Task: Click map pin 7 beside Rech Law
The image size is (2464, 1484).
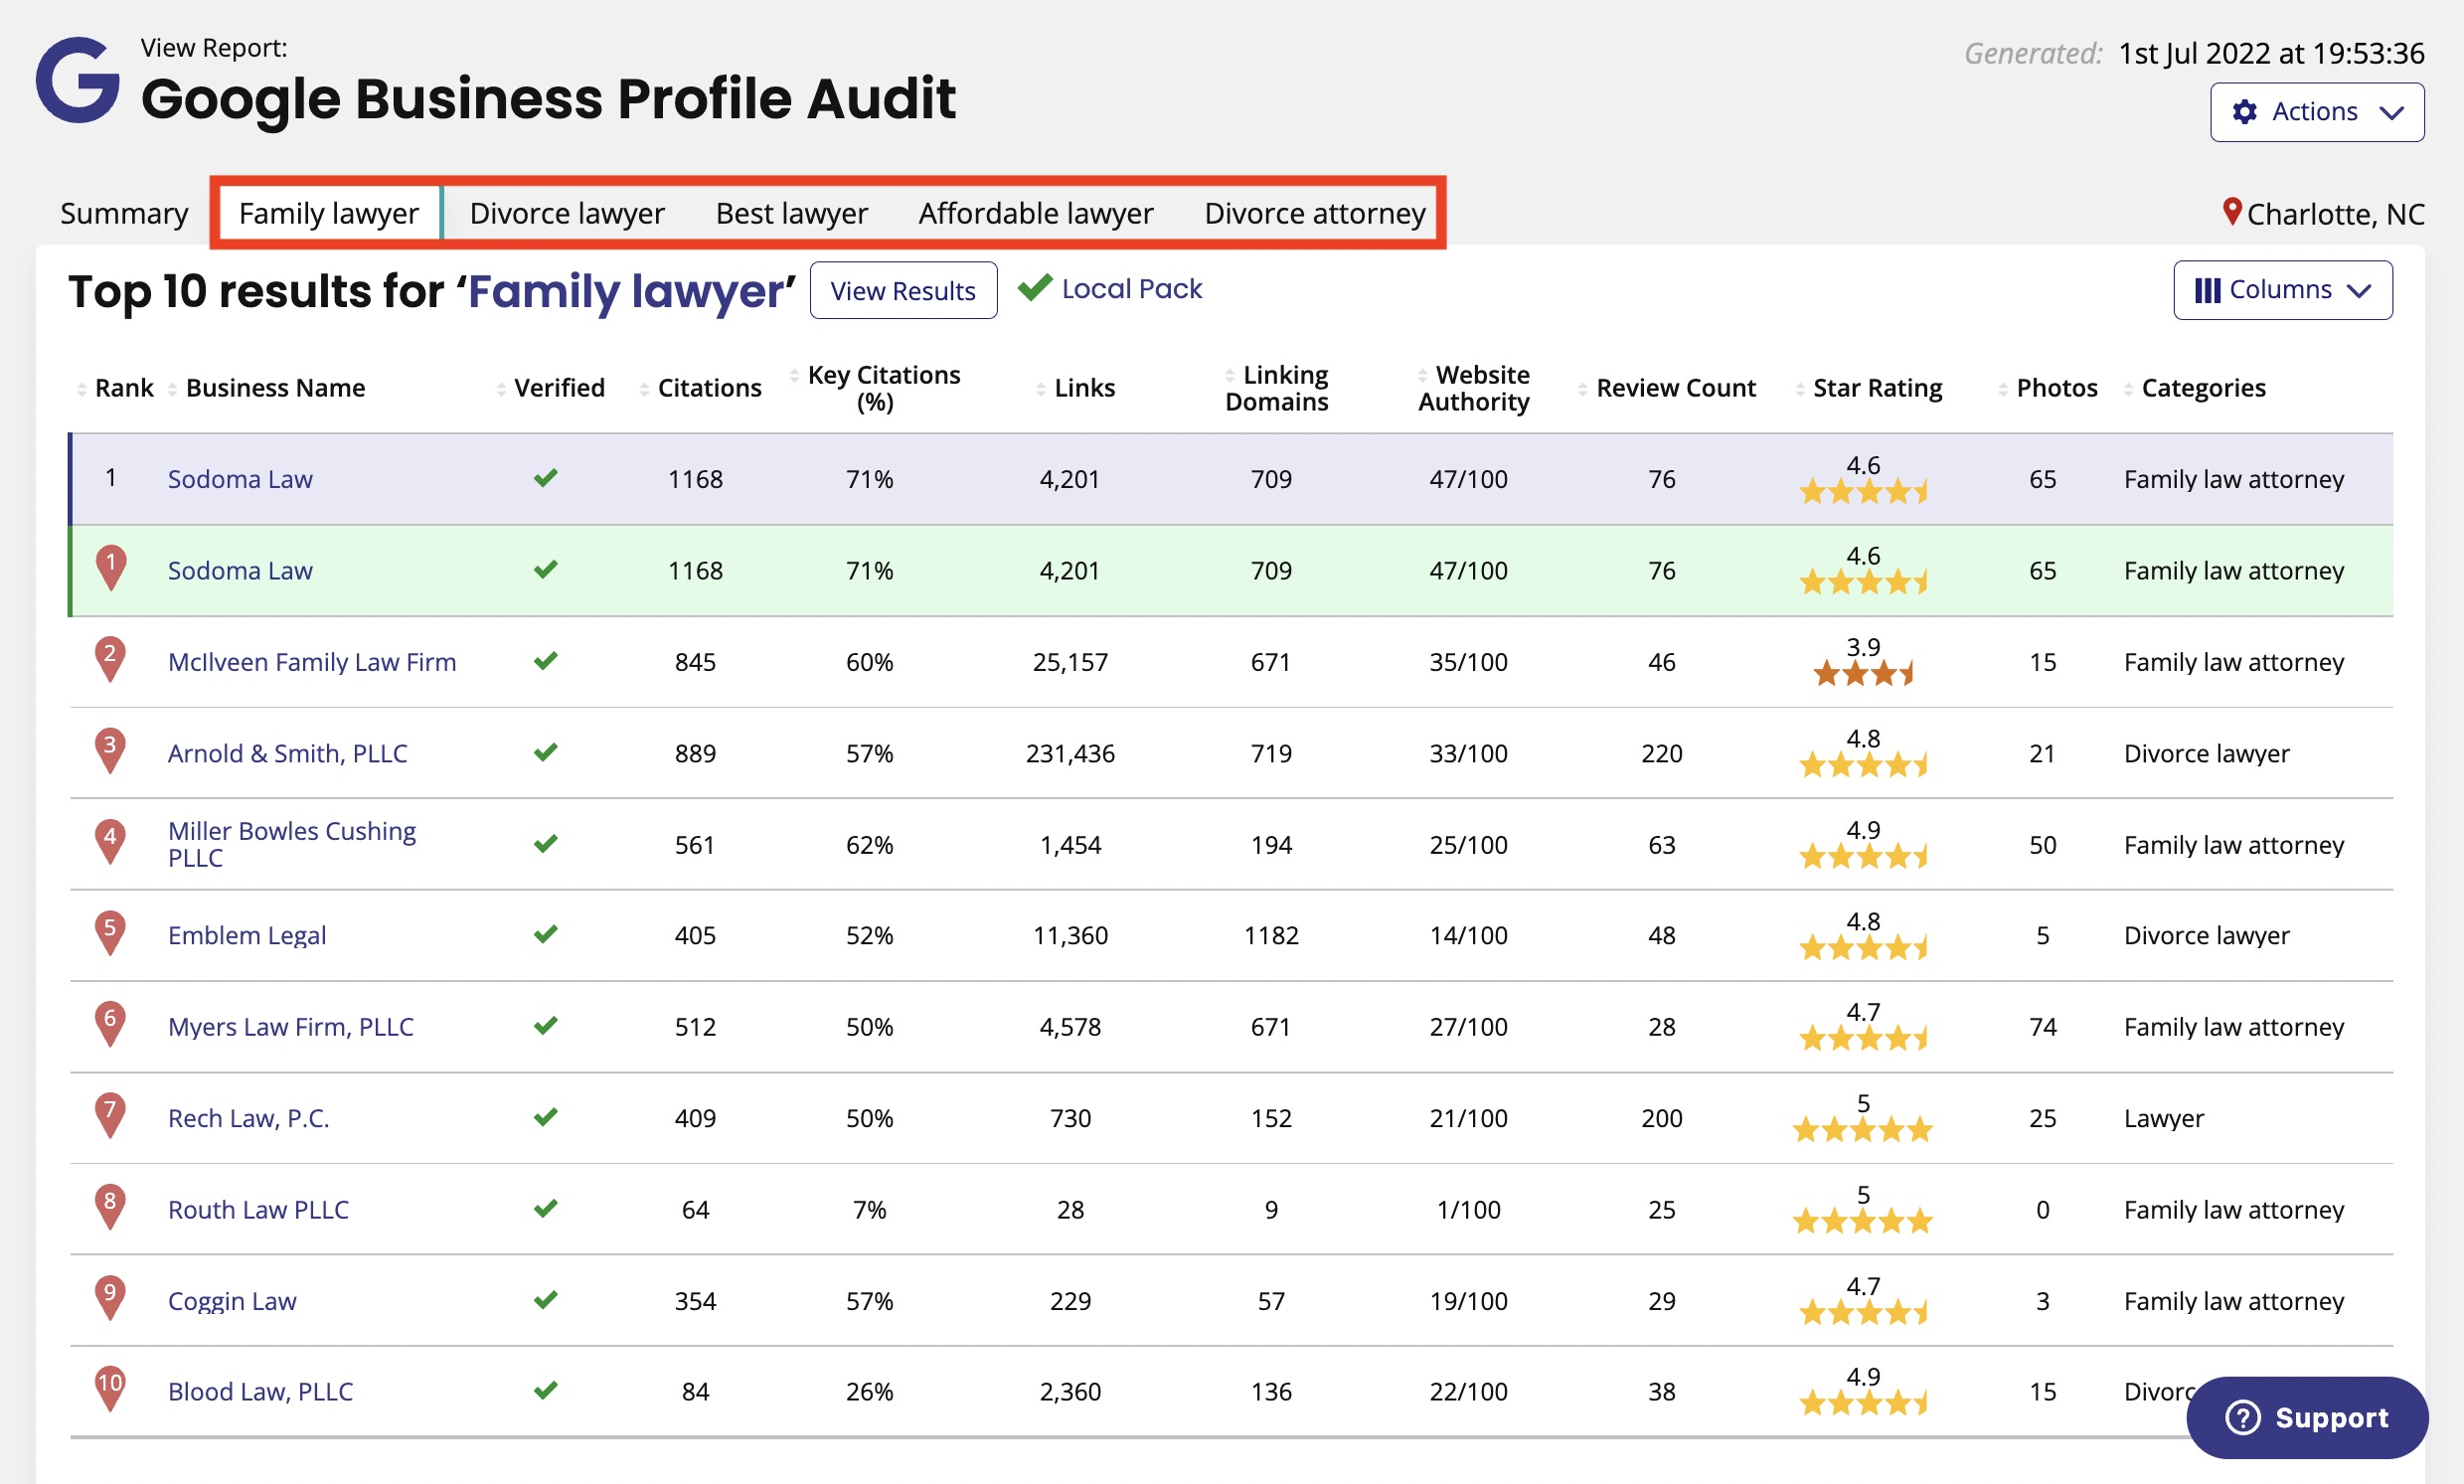Action: (x=110, y=1115)
